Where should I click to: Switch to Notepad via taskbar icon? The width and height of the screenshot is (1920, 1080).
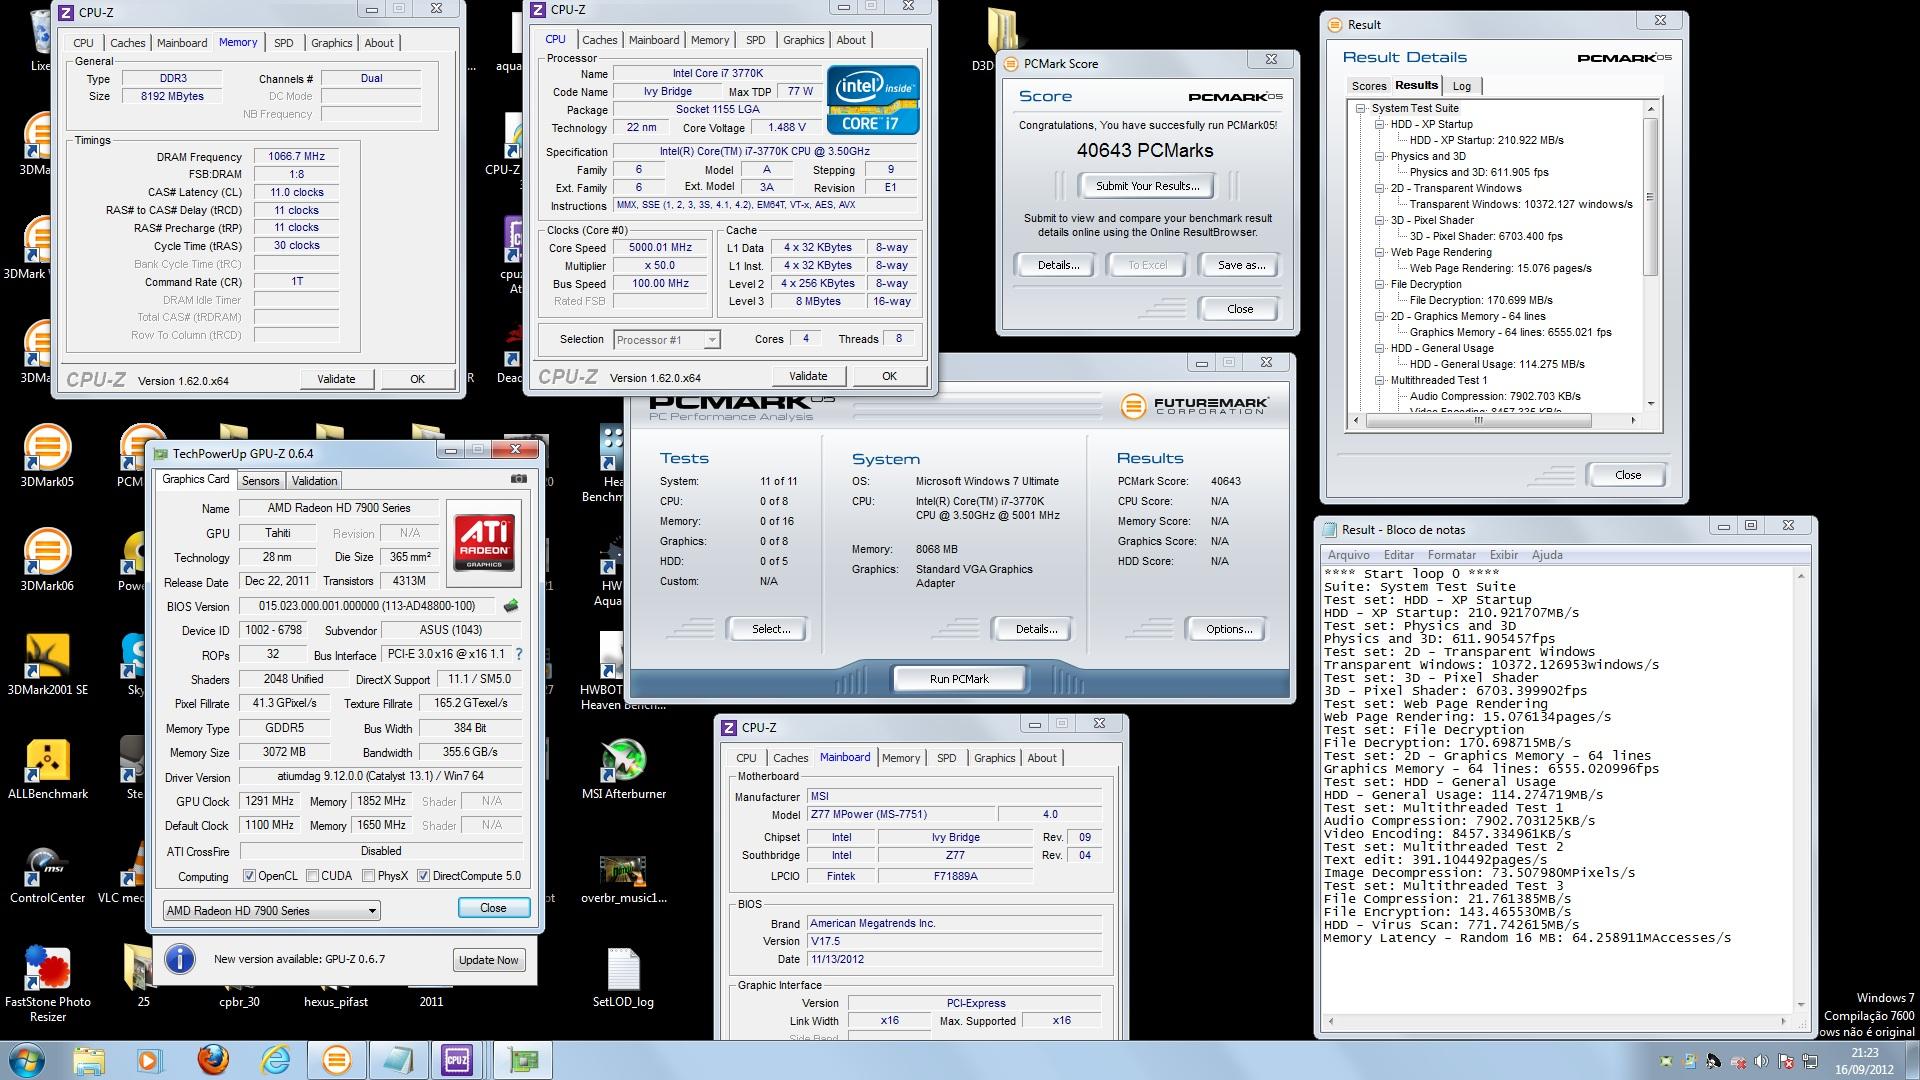pyautogui.click(x=397, y=1060)
